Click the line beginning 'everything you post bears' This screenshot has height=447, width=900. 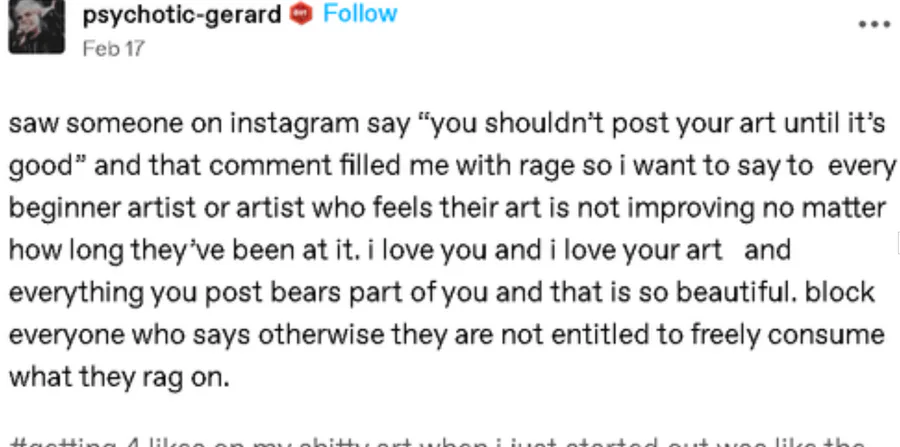pos(441,294)
